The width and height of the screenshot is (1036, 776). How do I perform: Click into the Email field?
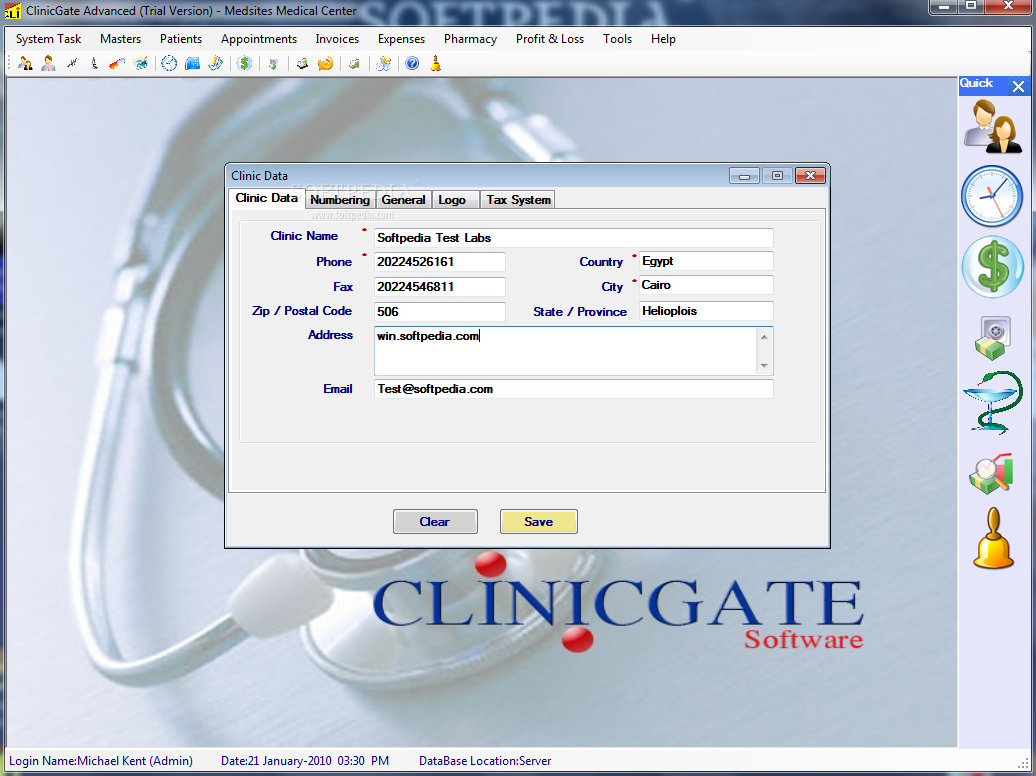(x=574, y=389)
